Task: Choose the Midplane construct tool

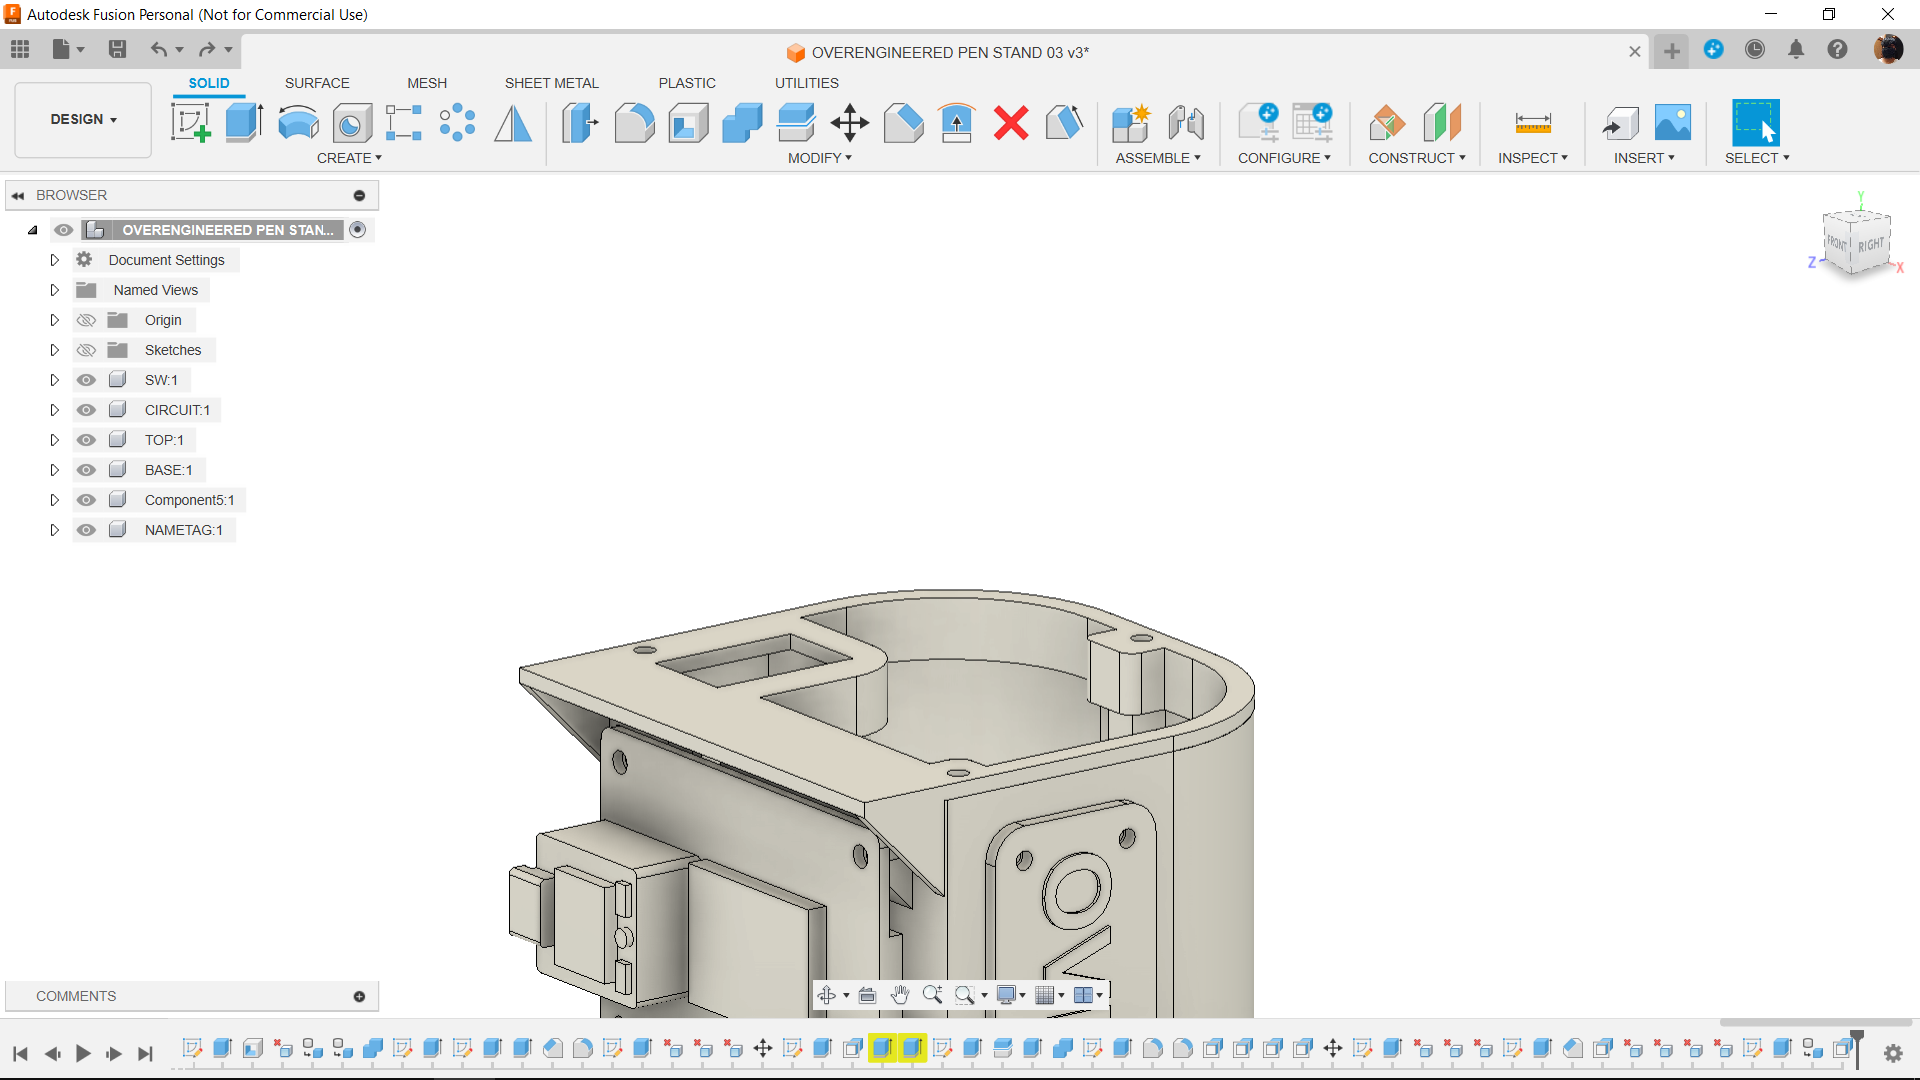Action: pos(1442,123)
